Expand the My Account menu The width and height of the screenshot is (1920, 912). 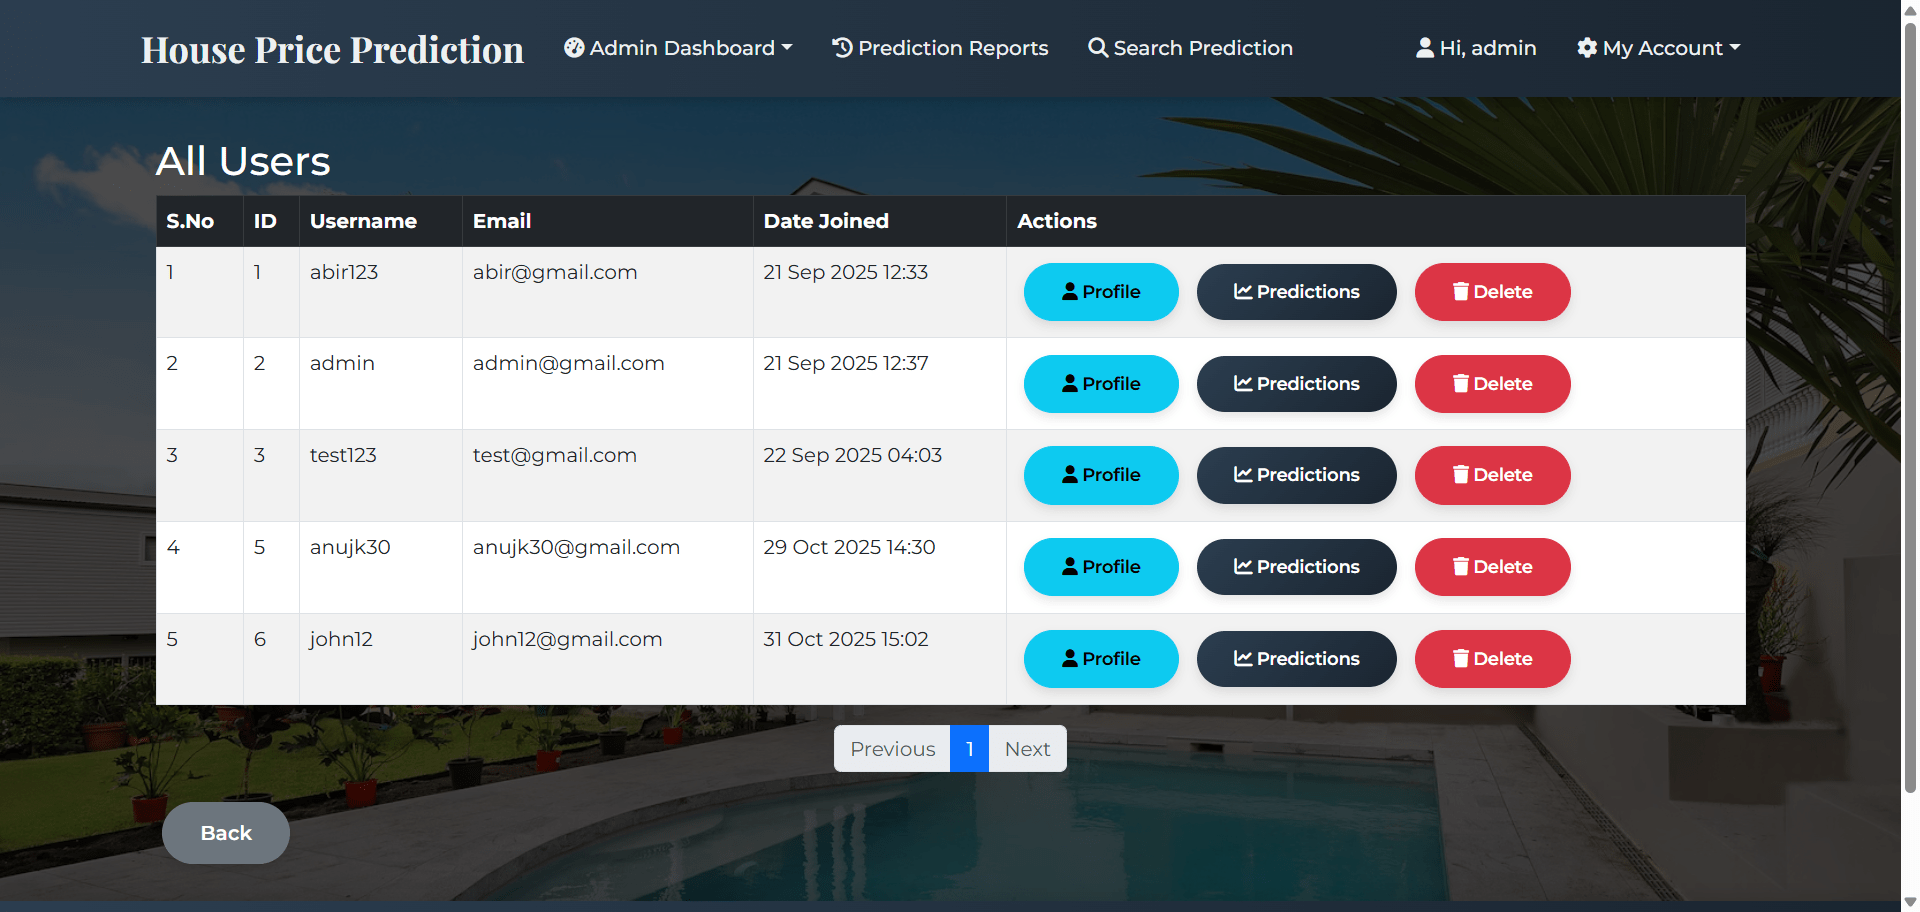coord(1657,47)
